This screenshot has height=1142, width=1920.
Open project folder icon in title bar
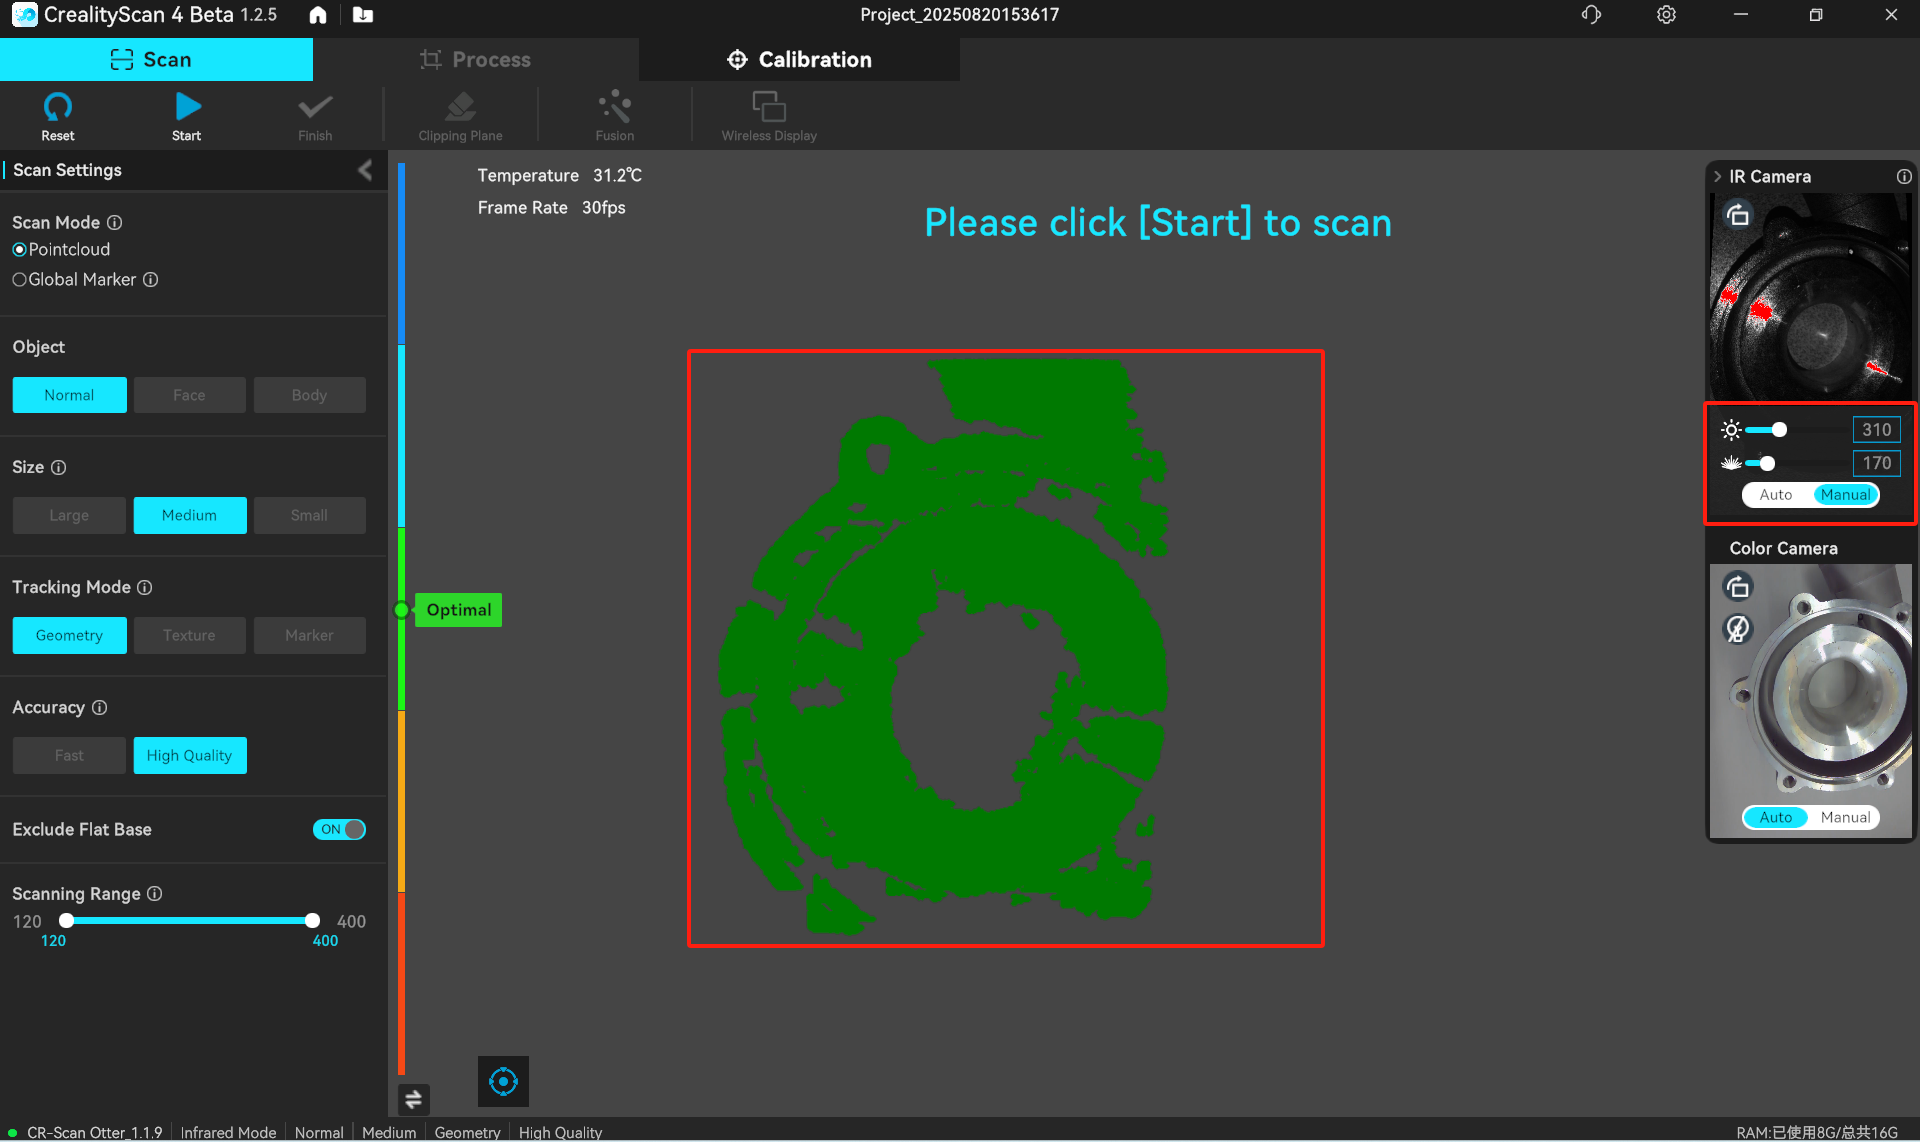pos(363,15)
